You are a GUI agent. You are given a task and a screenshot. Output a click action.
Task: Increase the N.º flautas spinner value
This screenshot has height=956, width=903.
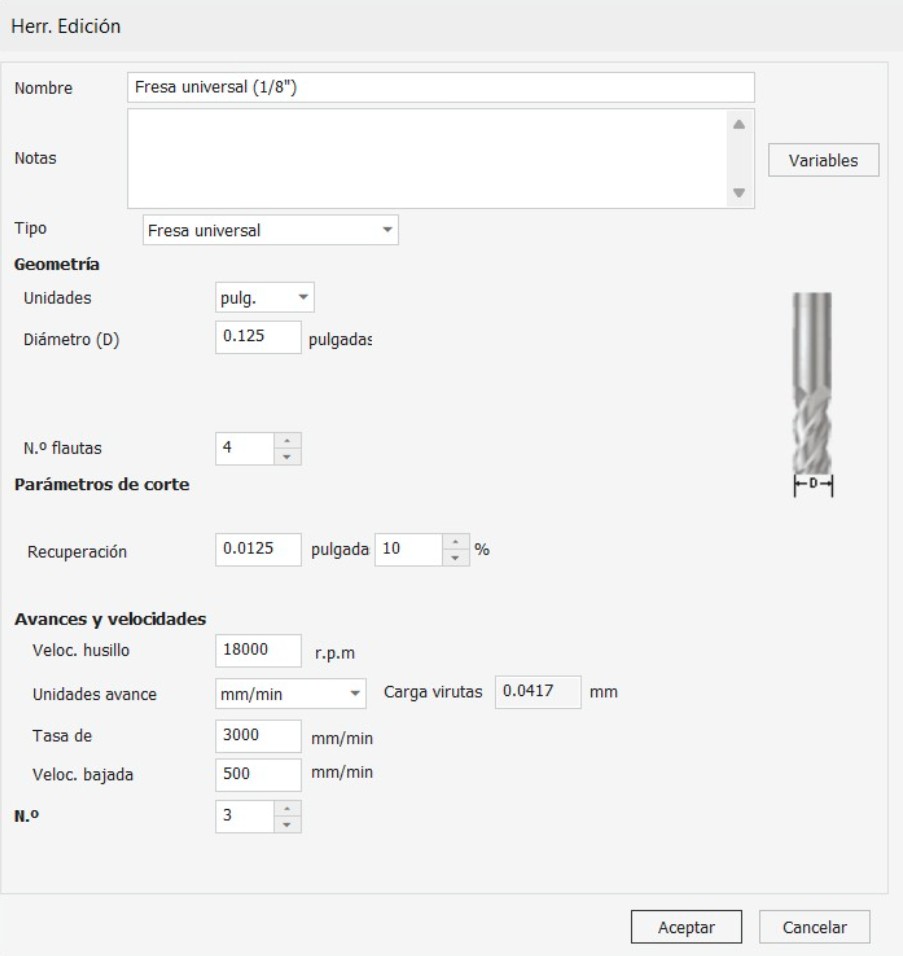pyautogui.click(x=287, y=441)
